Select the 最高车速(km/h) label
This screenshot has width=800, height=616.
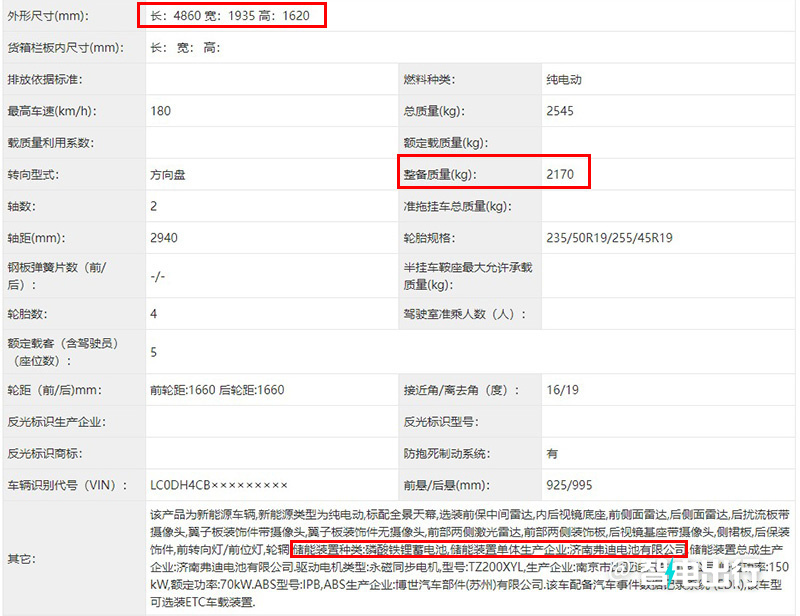(52, 111)
